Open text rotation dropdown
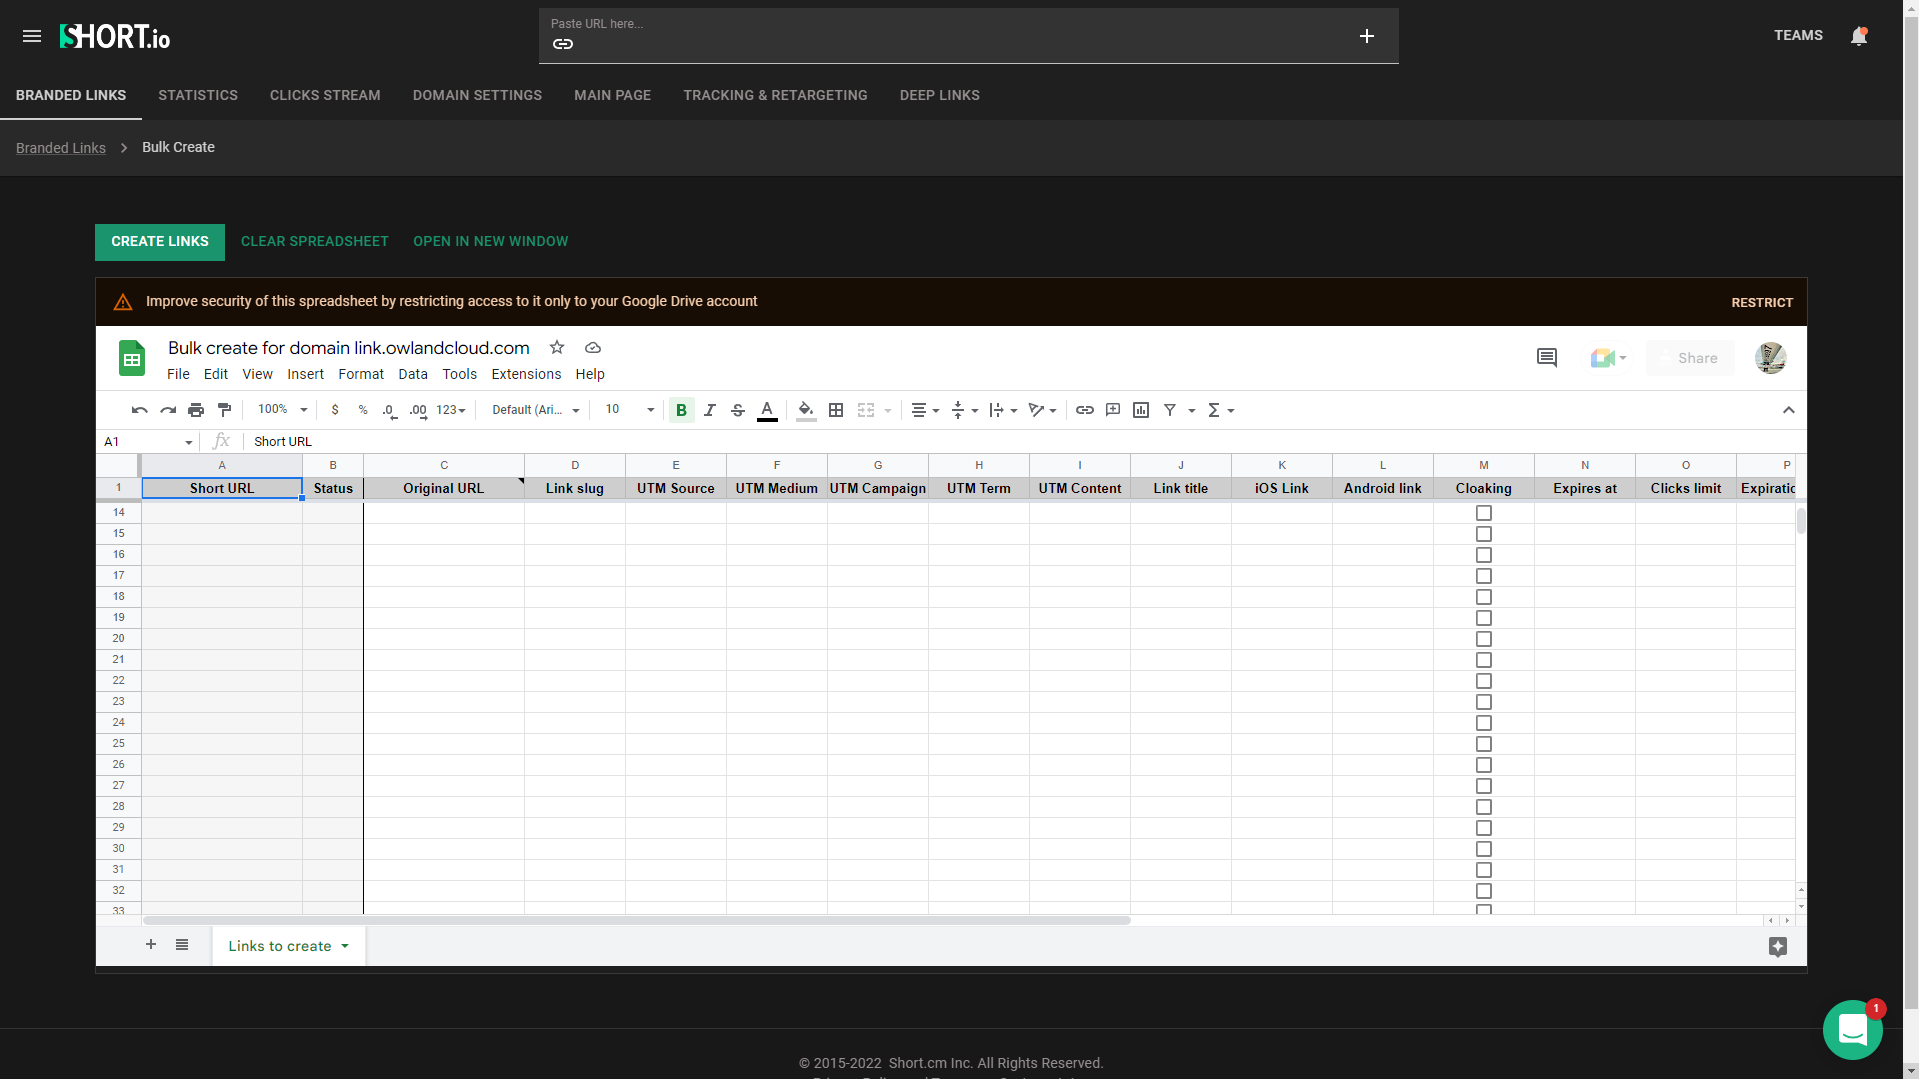1919x1079 pixels. tap(1042, 410)
